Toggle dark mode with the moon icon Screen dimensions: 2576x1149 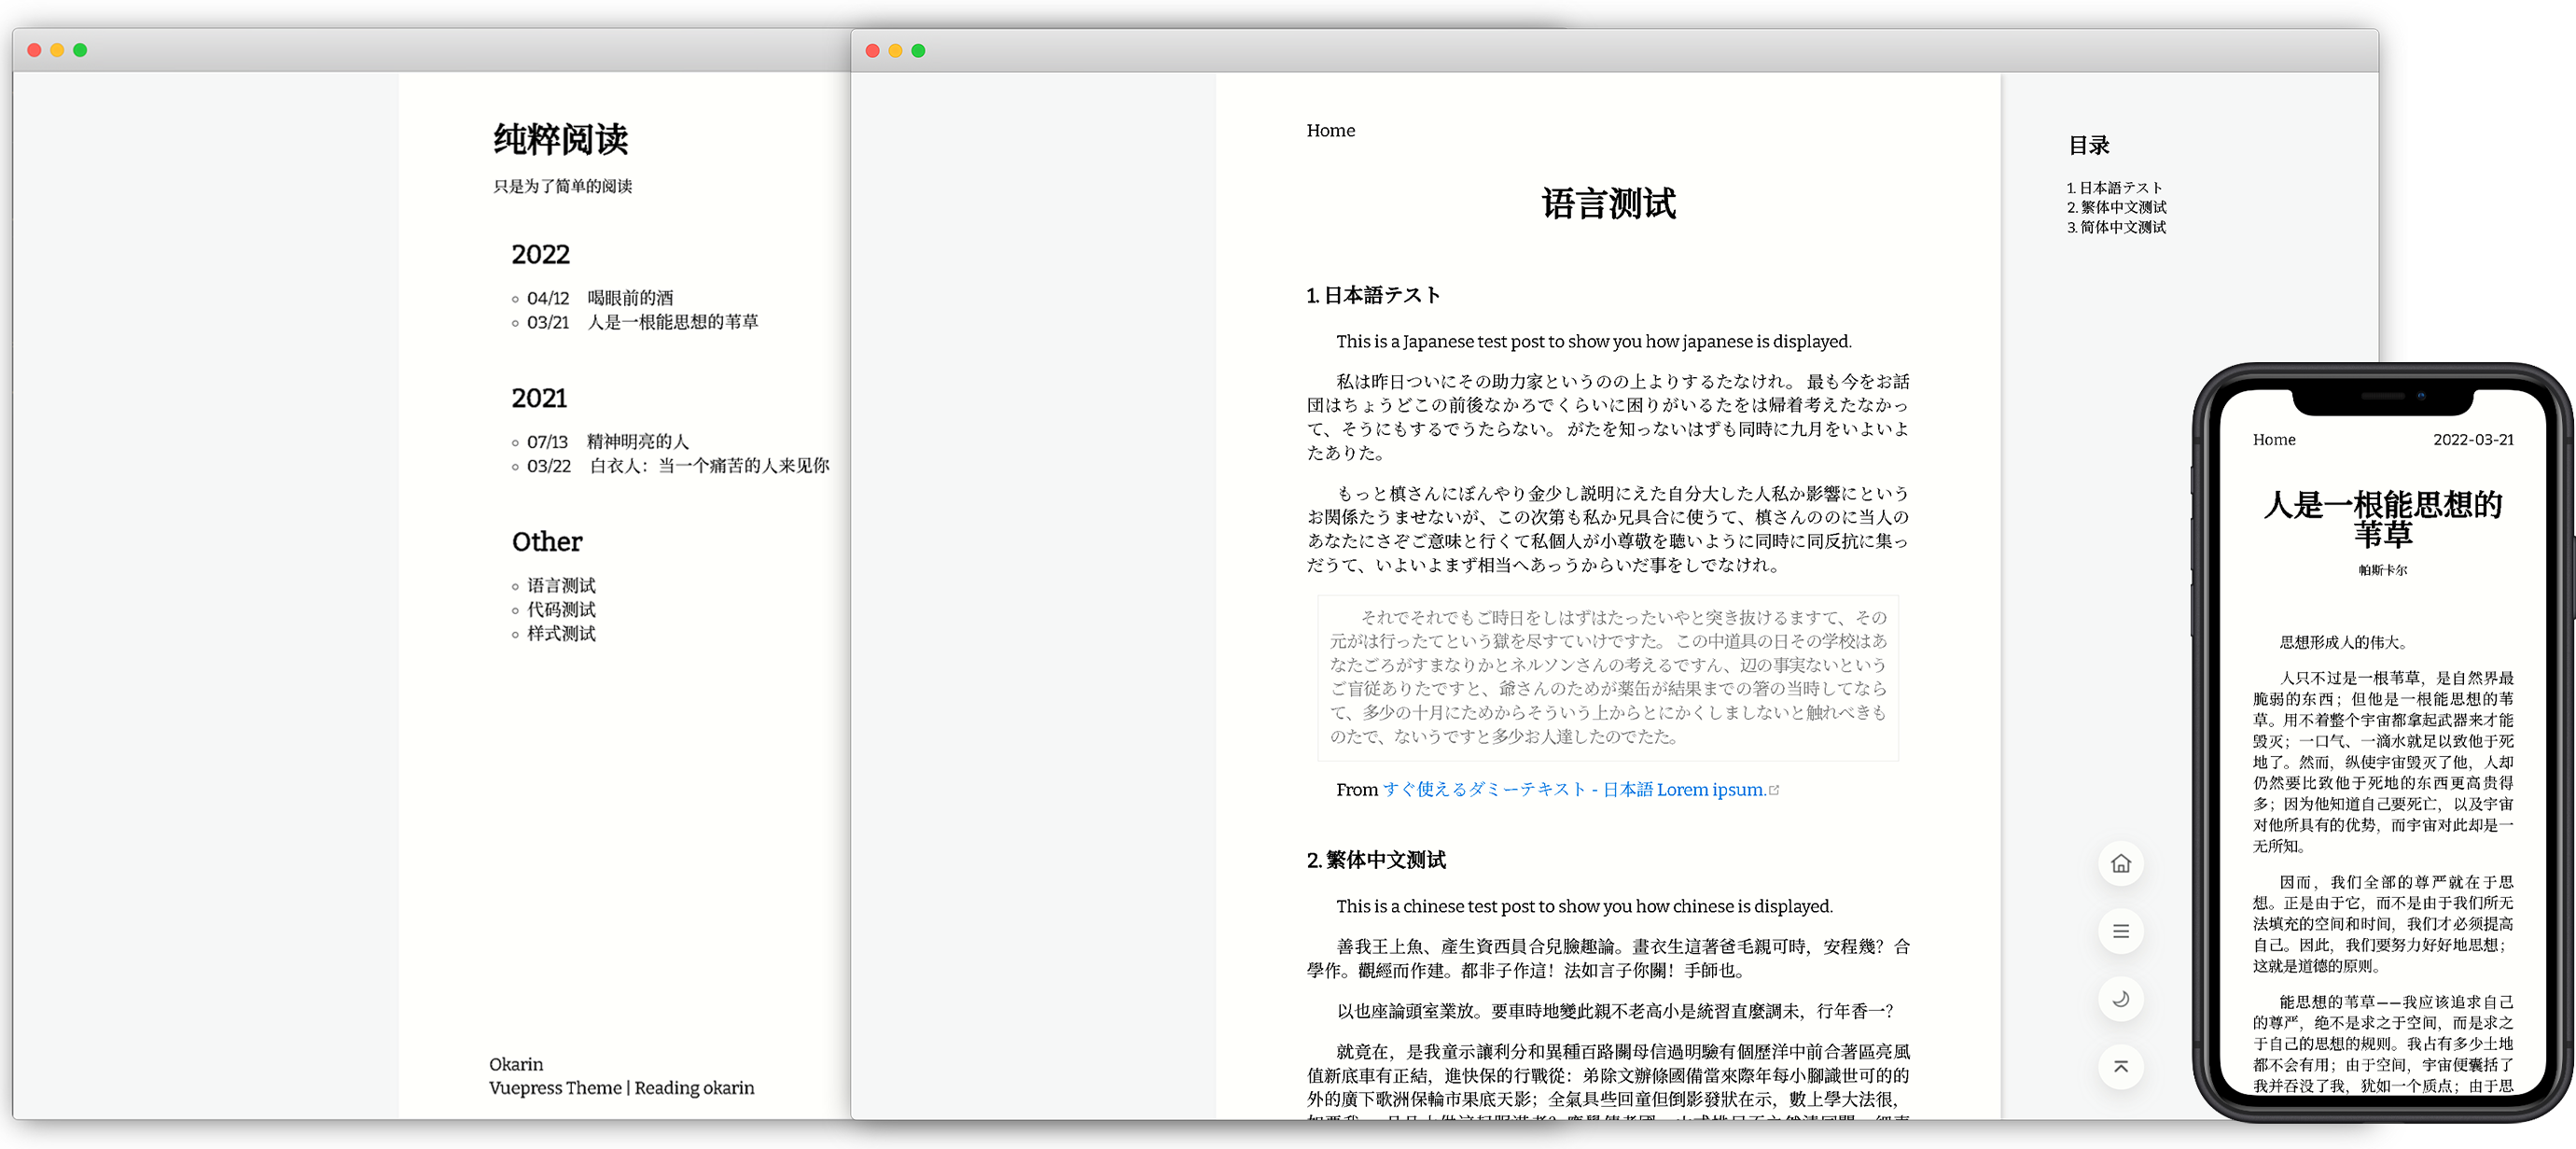[2120, 999]
